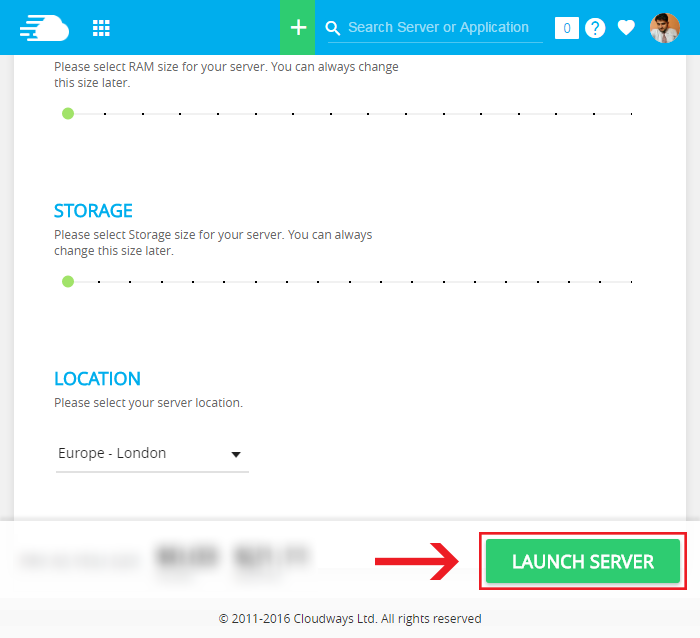
Task: Click the RAM size slider handle
Action: pyautogui.click(x=68, y=113)
